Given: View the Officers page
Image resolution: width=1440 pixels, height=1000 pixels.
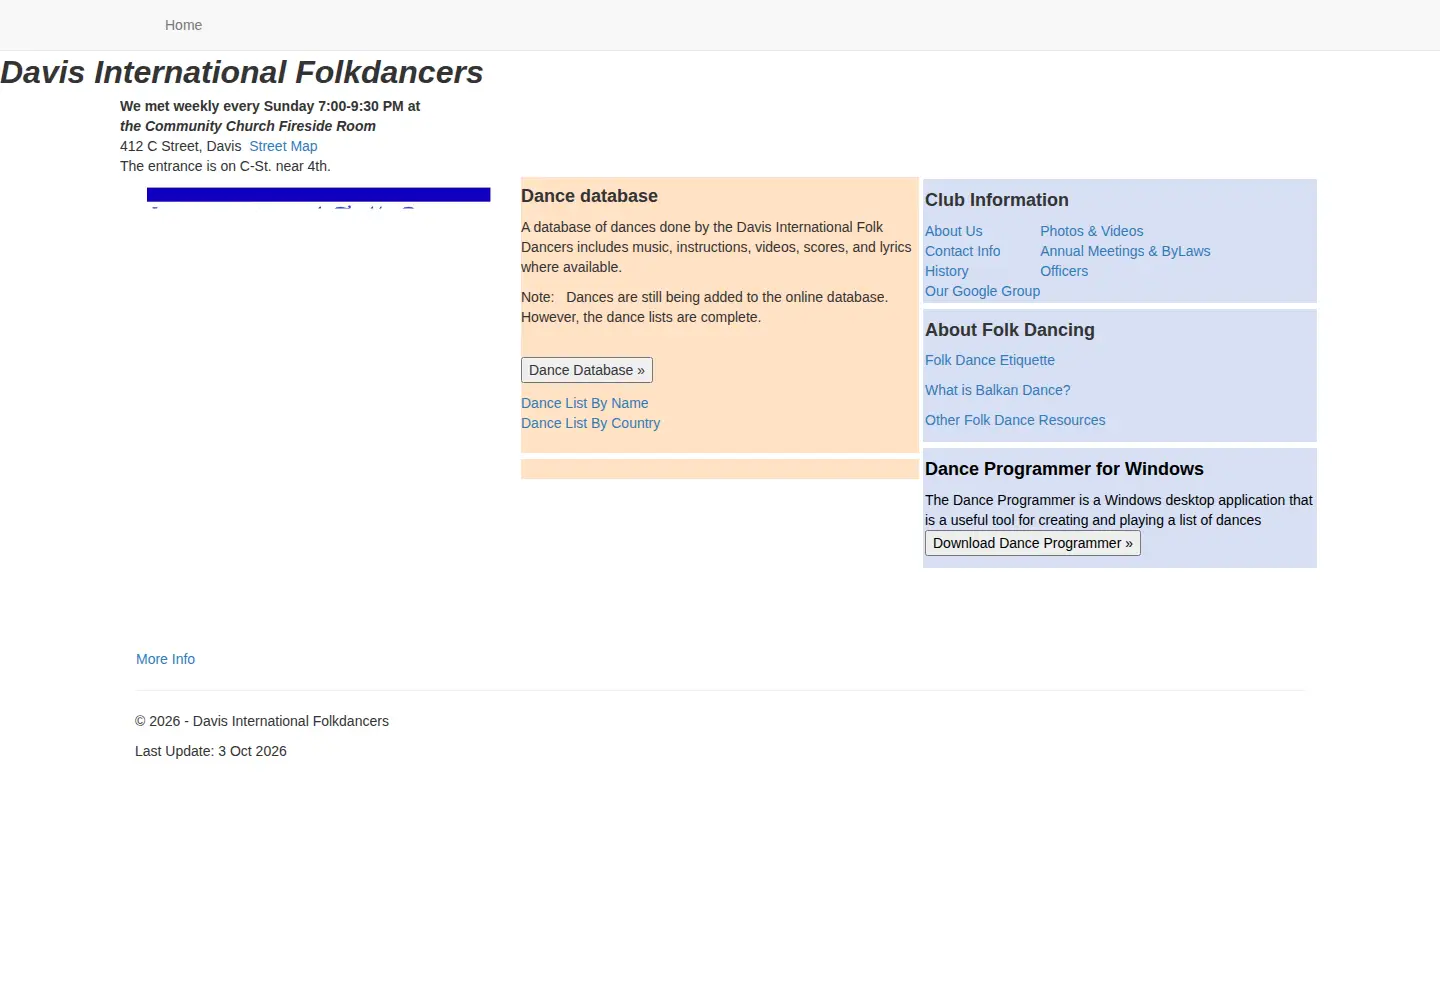Looking at the screenshot, I should (x=1064, y=271).
